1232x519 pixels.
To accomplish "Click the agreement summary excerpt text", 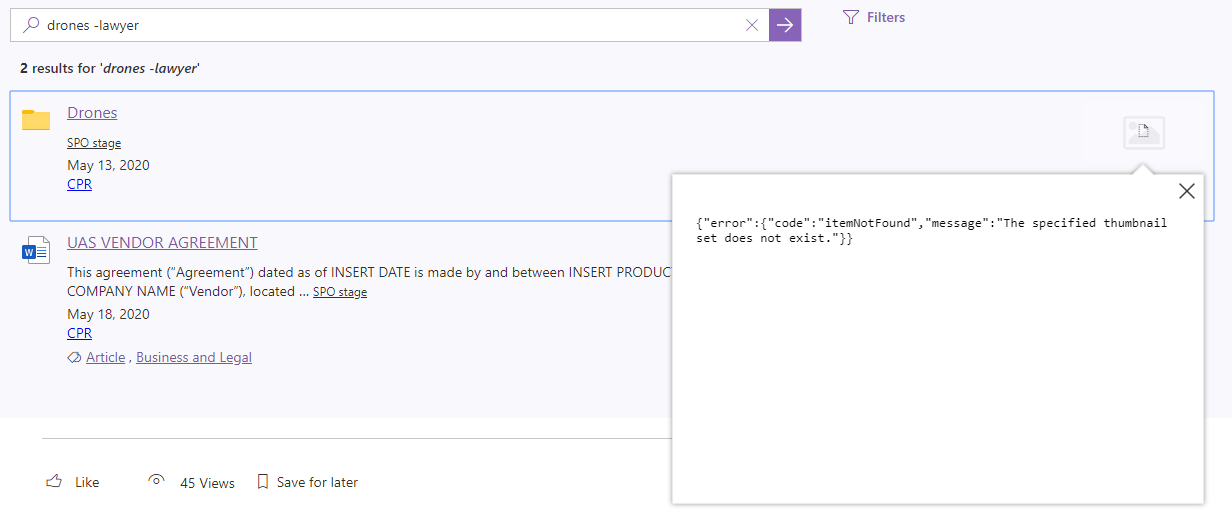I will click(370, 282).
